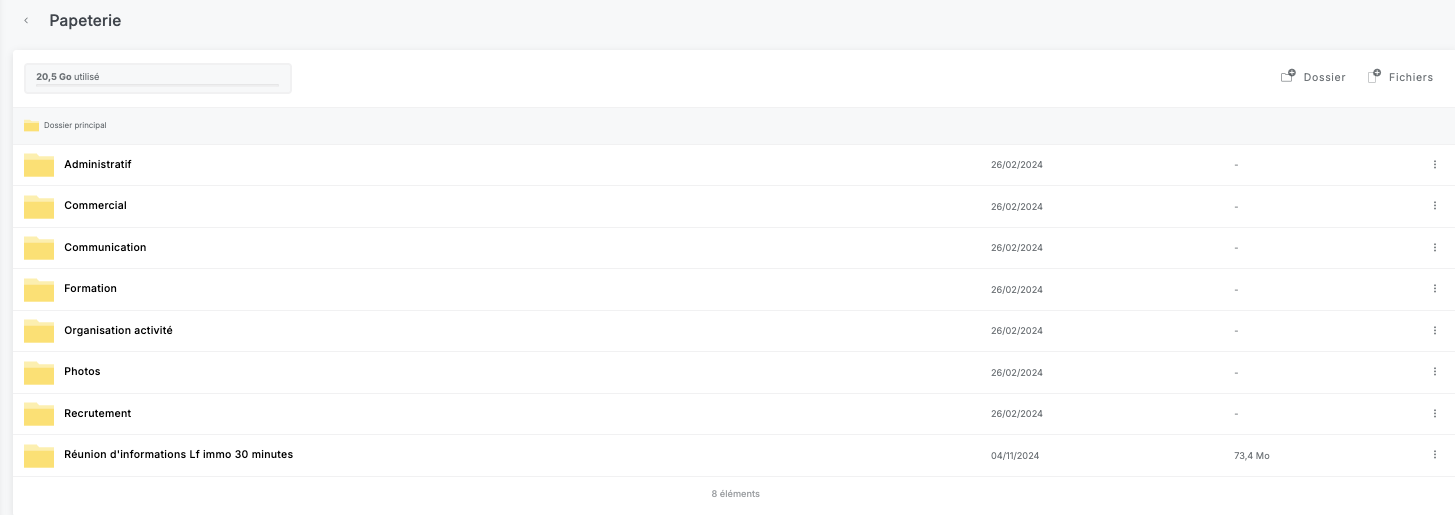Click the new Dossier folder icon
The image size is (1455, 515).
(1288, 77)
